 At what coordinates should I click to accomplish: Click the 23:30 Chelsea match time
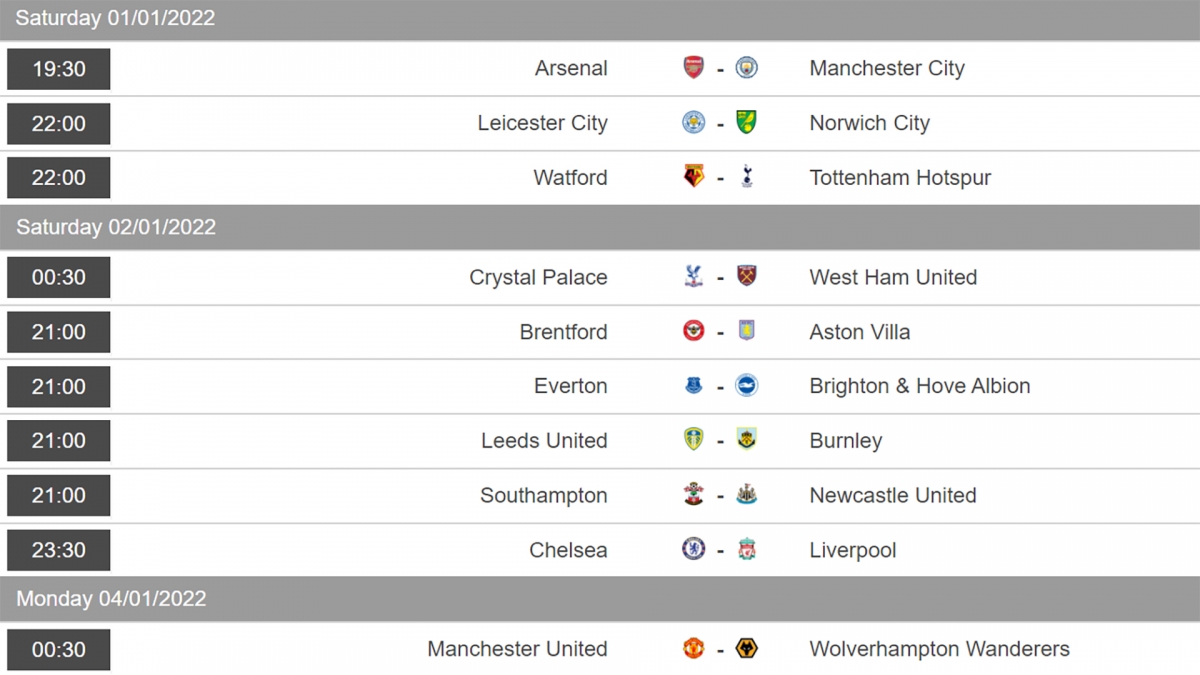point(59,550)
